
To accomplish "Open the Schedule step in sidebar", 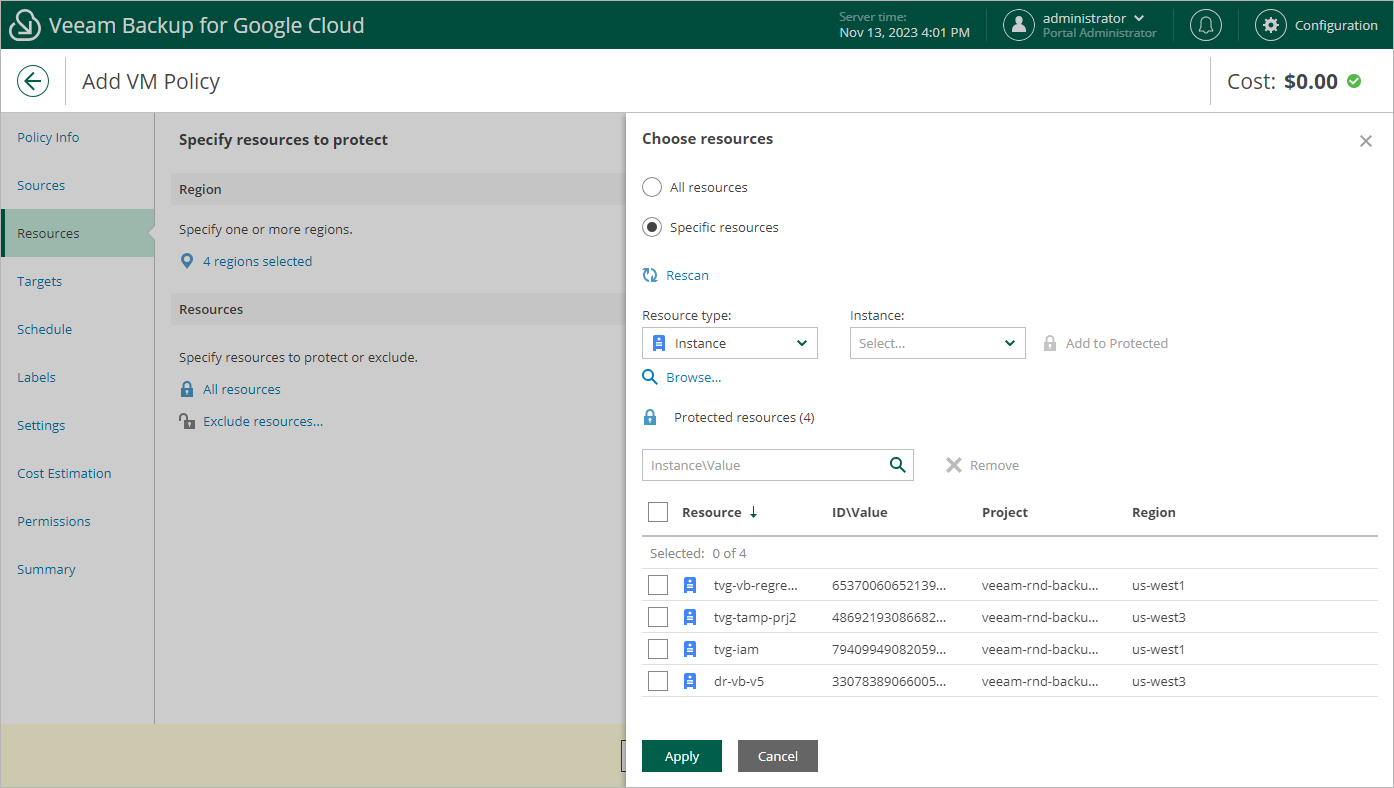I will click(45, 329).
